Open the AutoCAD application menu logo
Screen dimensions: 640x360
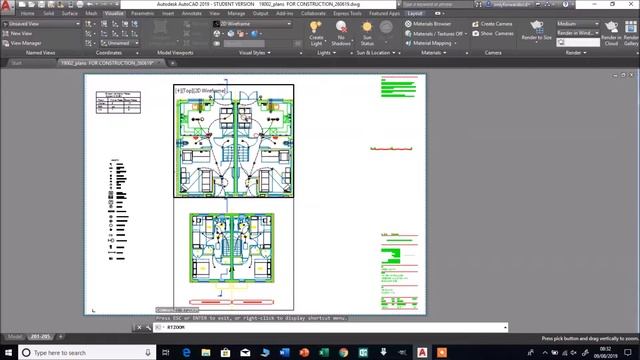(7, 6)
